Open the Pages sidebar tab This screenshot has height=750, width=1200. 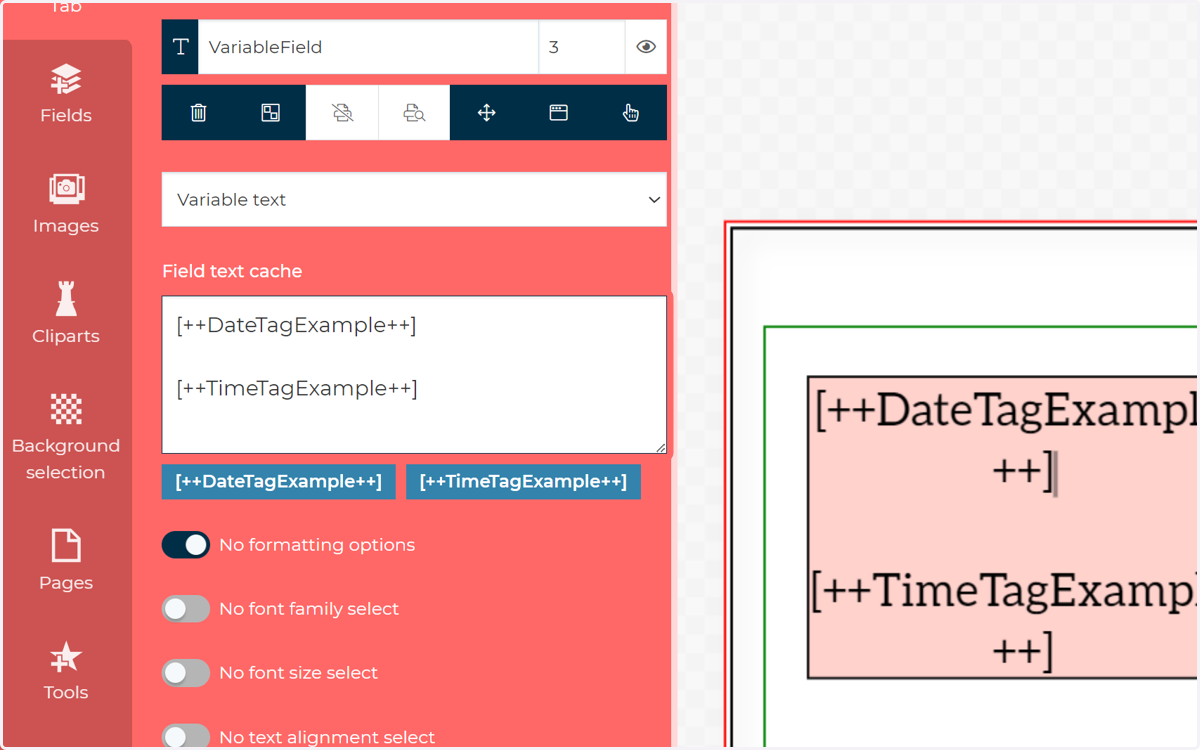66,561
